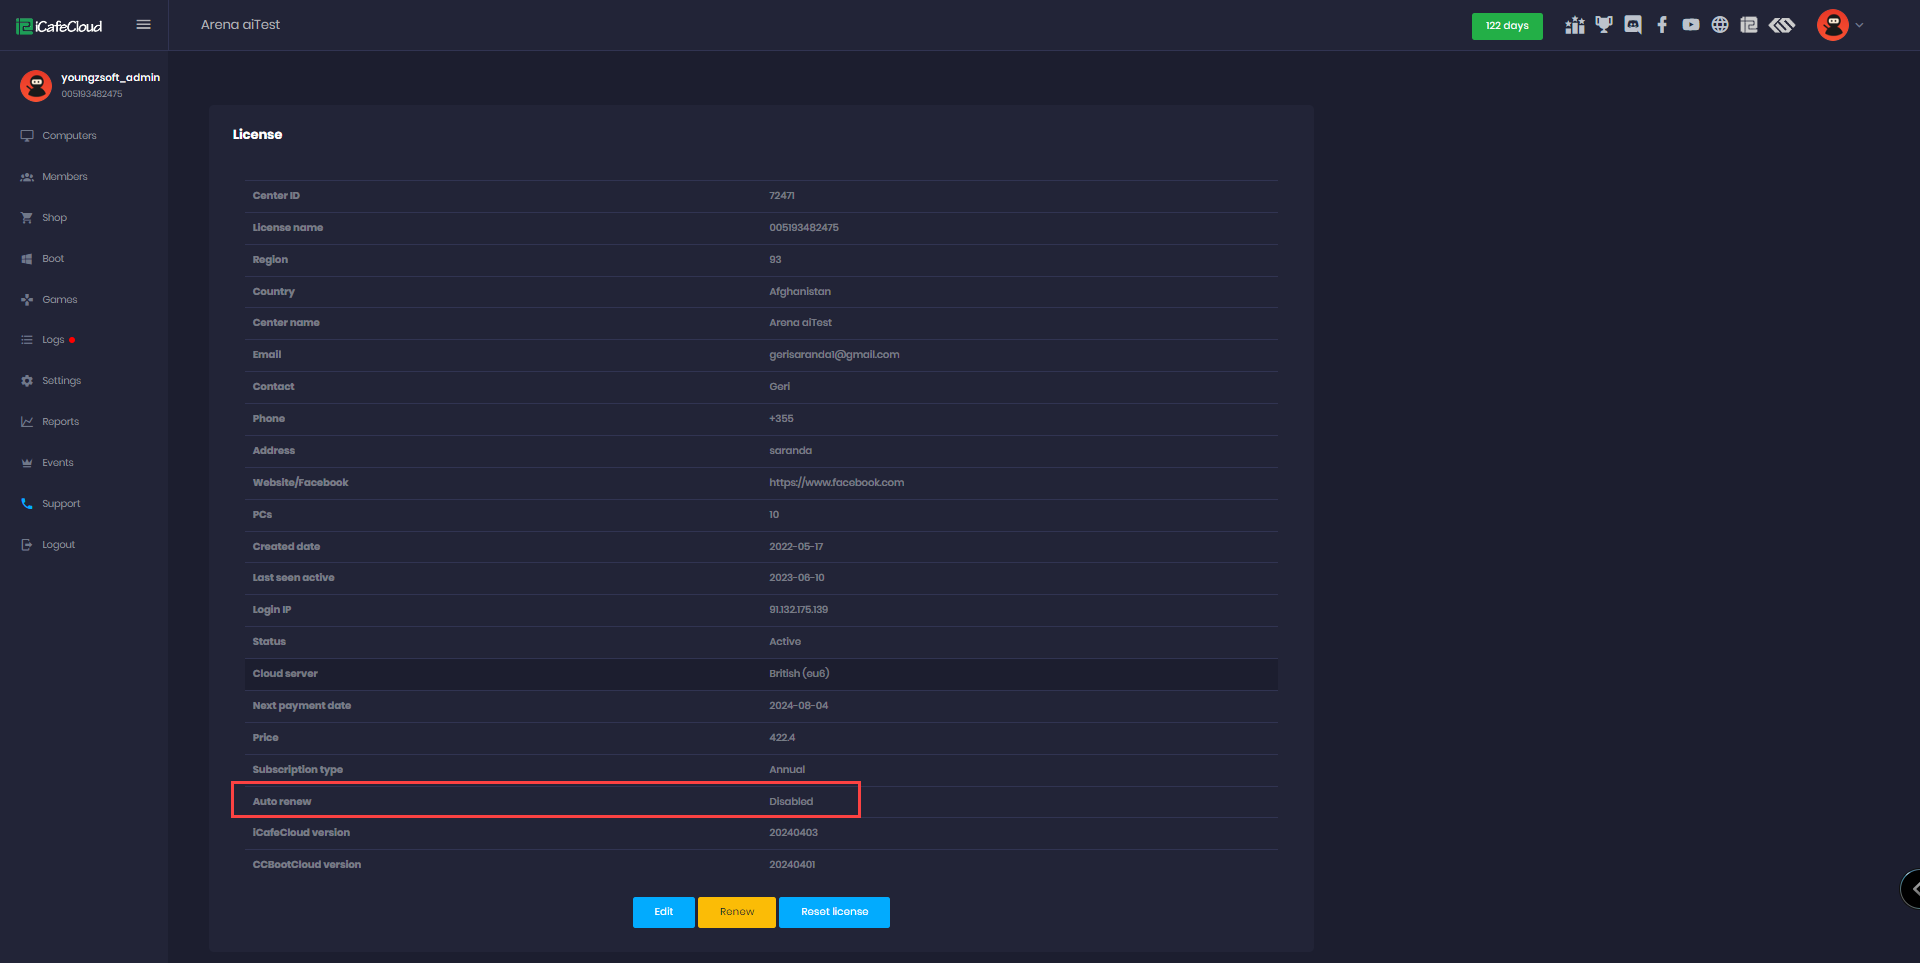Select Reports in the sidebar
The height and width of the screenshot is (963, 1920).
tap(60, 422)
